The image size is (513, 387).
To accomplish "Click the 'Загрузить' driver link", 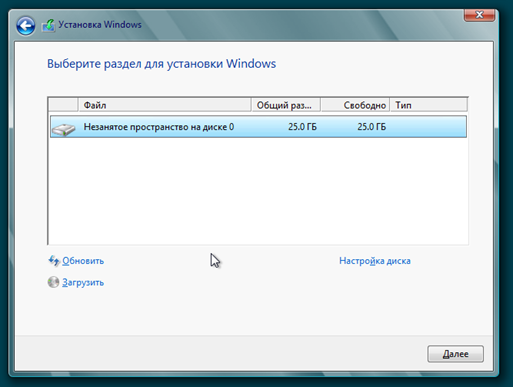I will point(83,283).
